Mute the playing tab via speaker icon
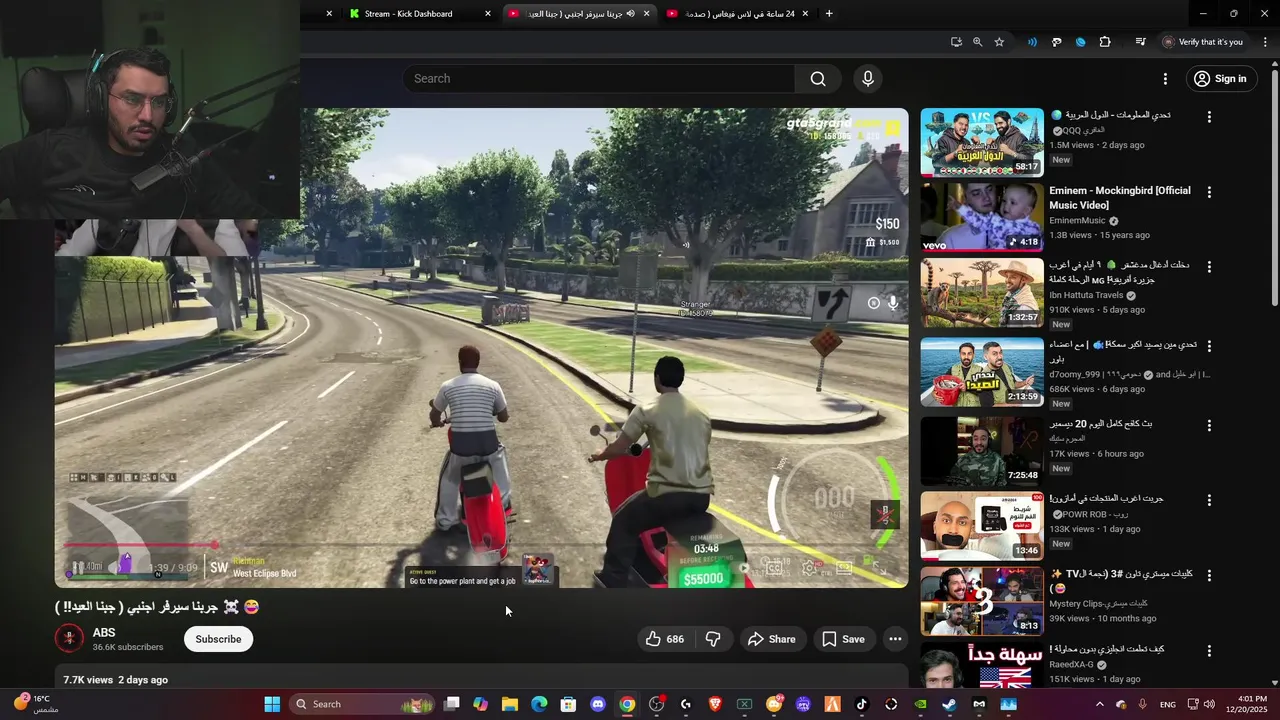 tap(630, 14)
